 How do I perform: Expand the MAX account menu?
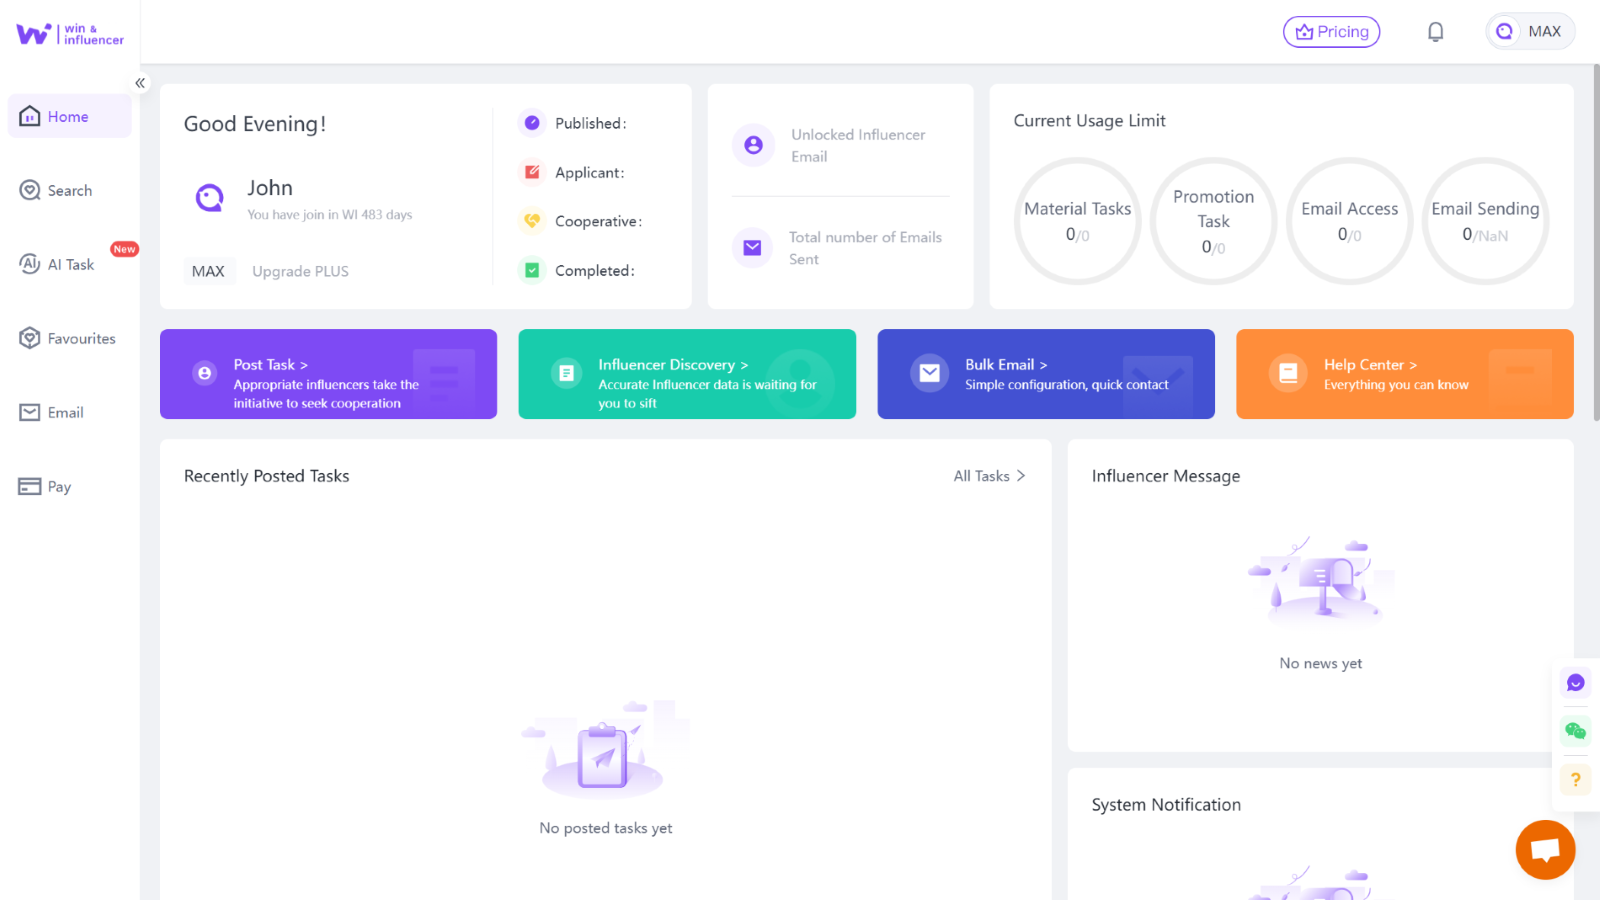[1530, 31]
